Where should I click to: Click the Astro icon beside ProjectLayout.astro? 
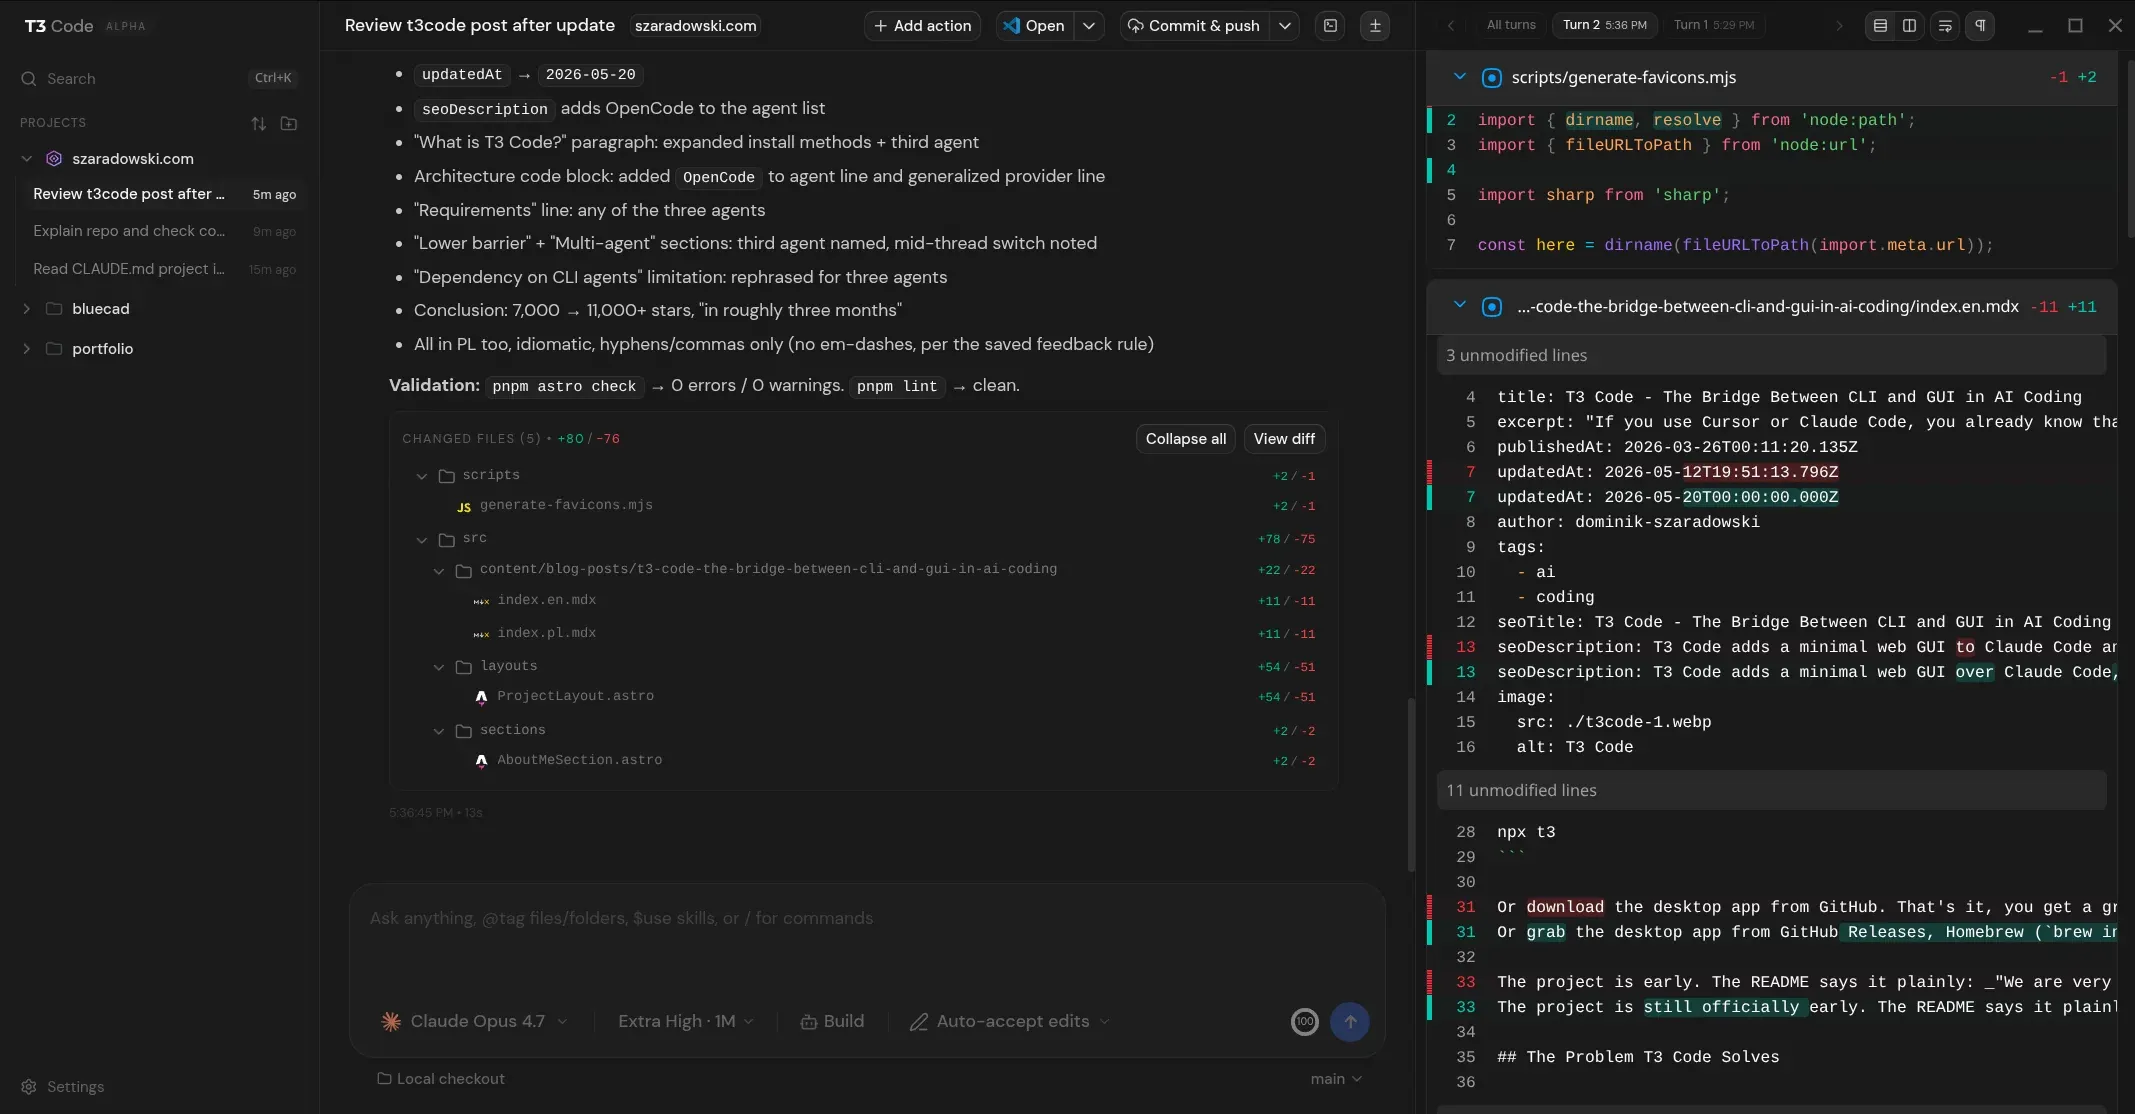(x=481, y=697)
